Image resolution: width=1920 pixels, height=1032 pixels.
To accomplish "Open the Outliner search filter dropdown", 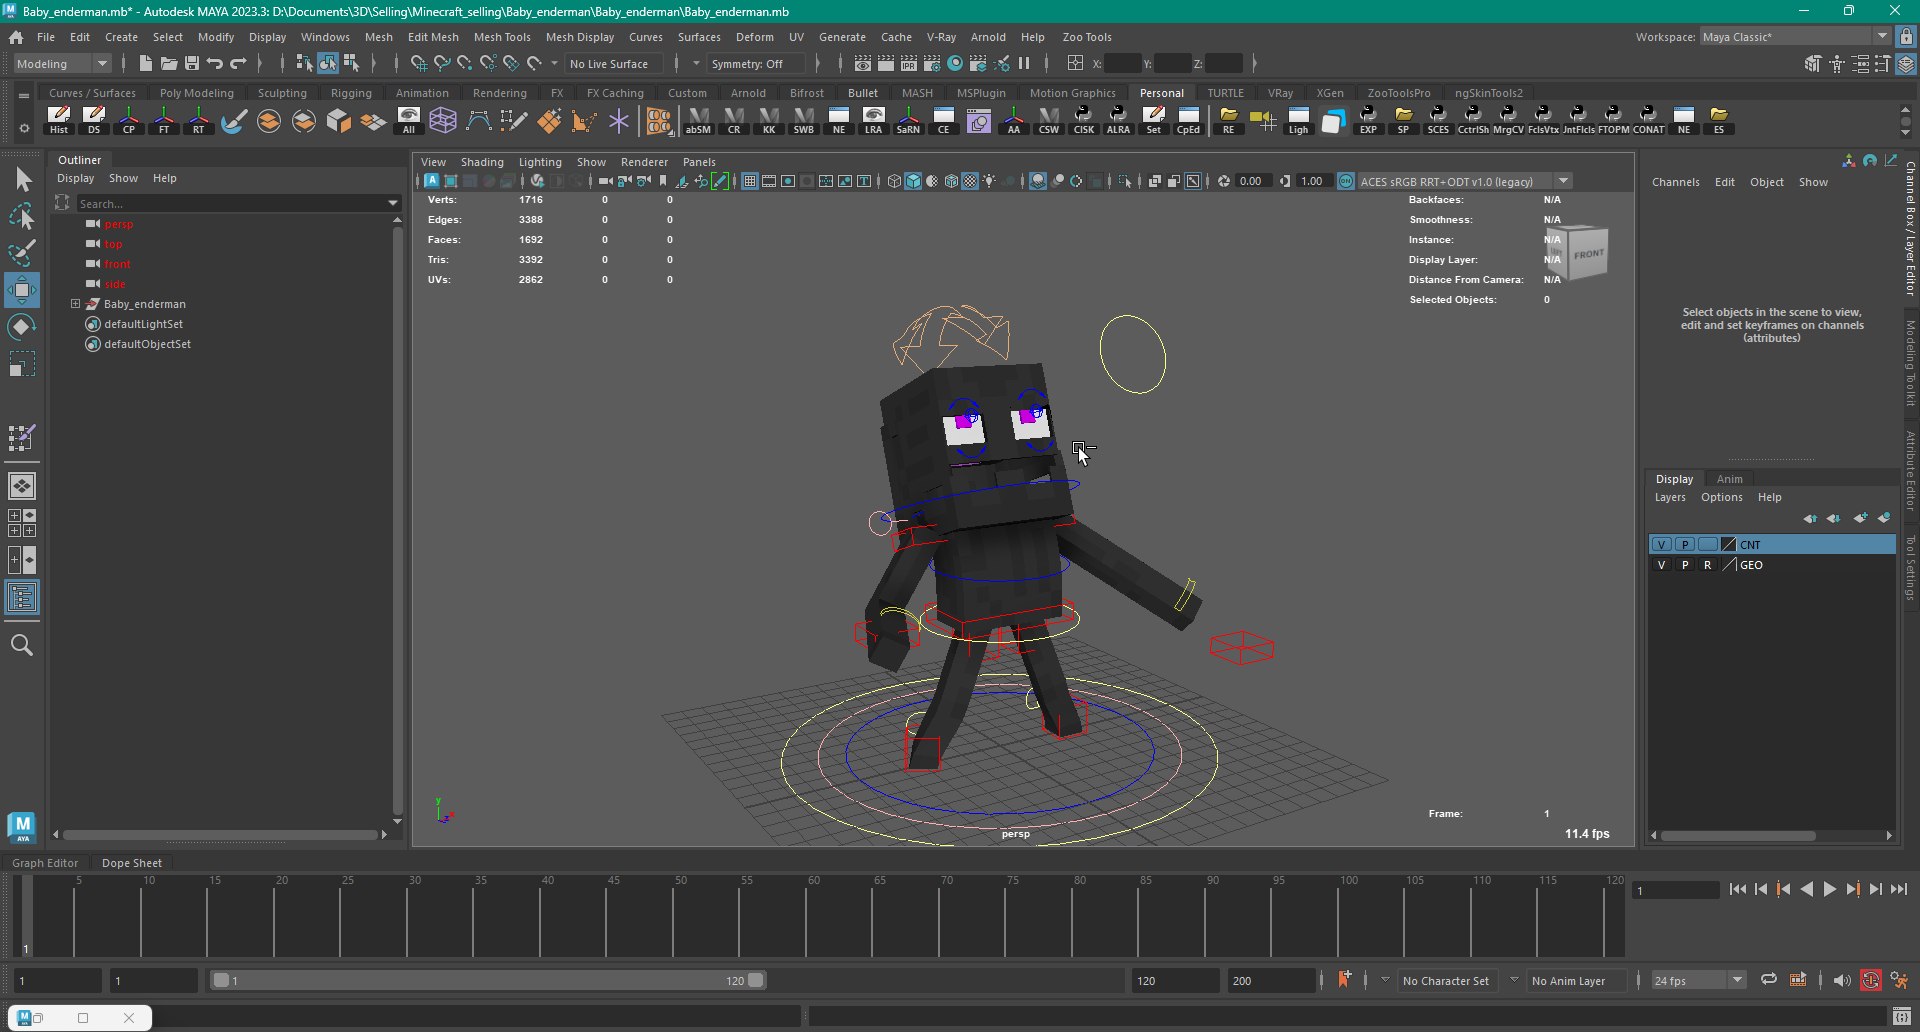I will pos(393,203).
